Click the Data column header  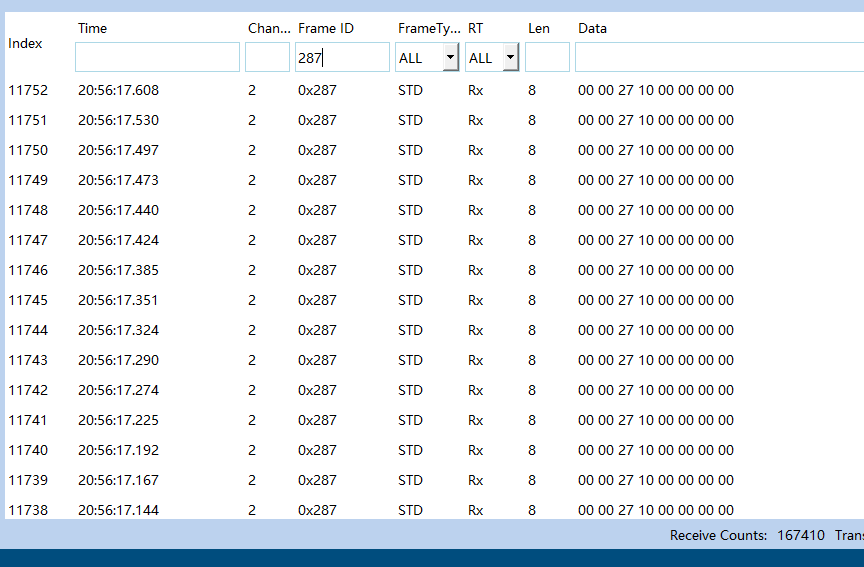592,28
